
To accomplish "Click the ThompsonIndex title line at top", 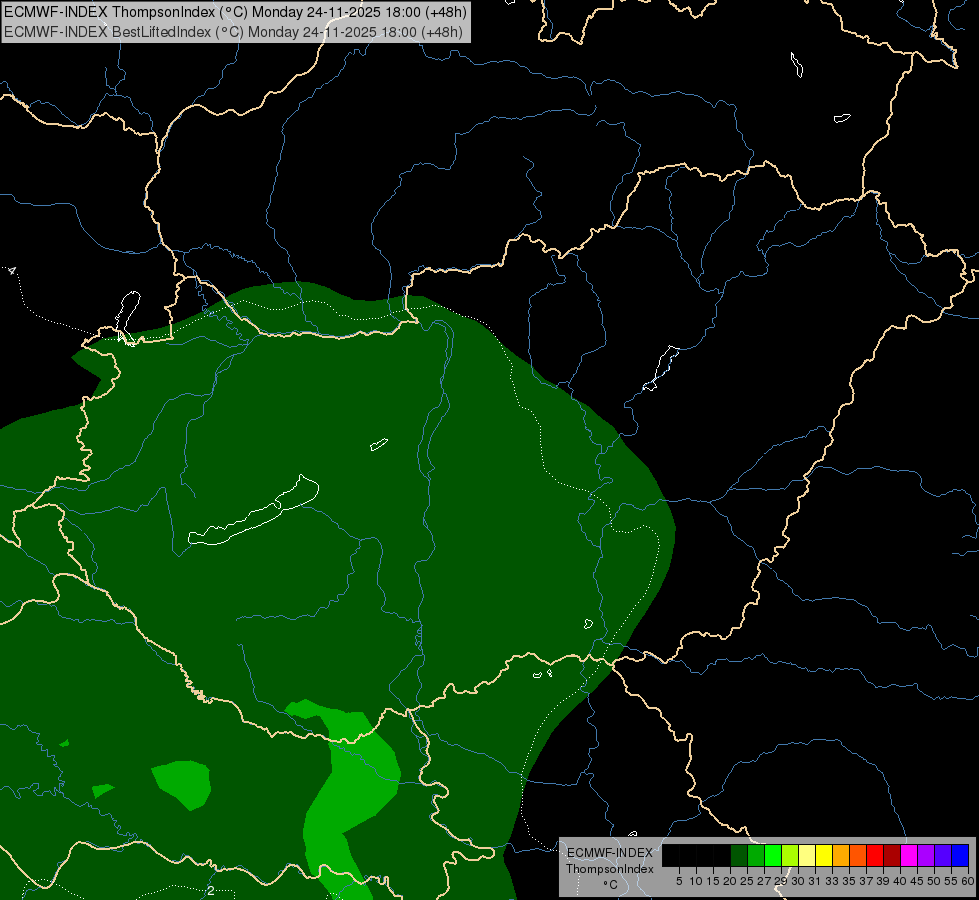I will (235, 12).
